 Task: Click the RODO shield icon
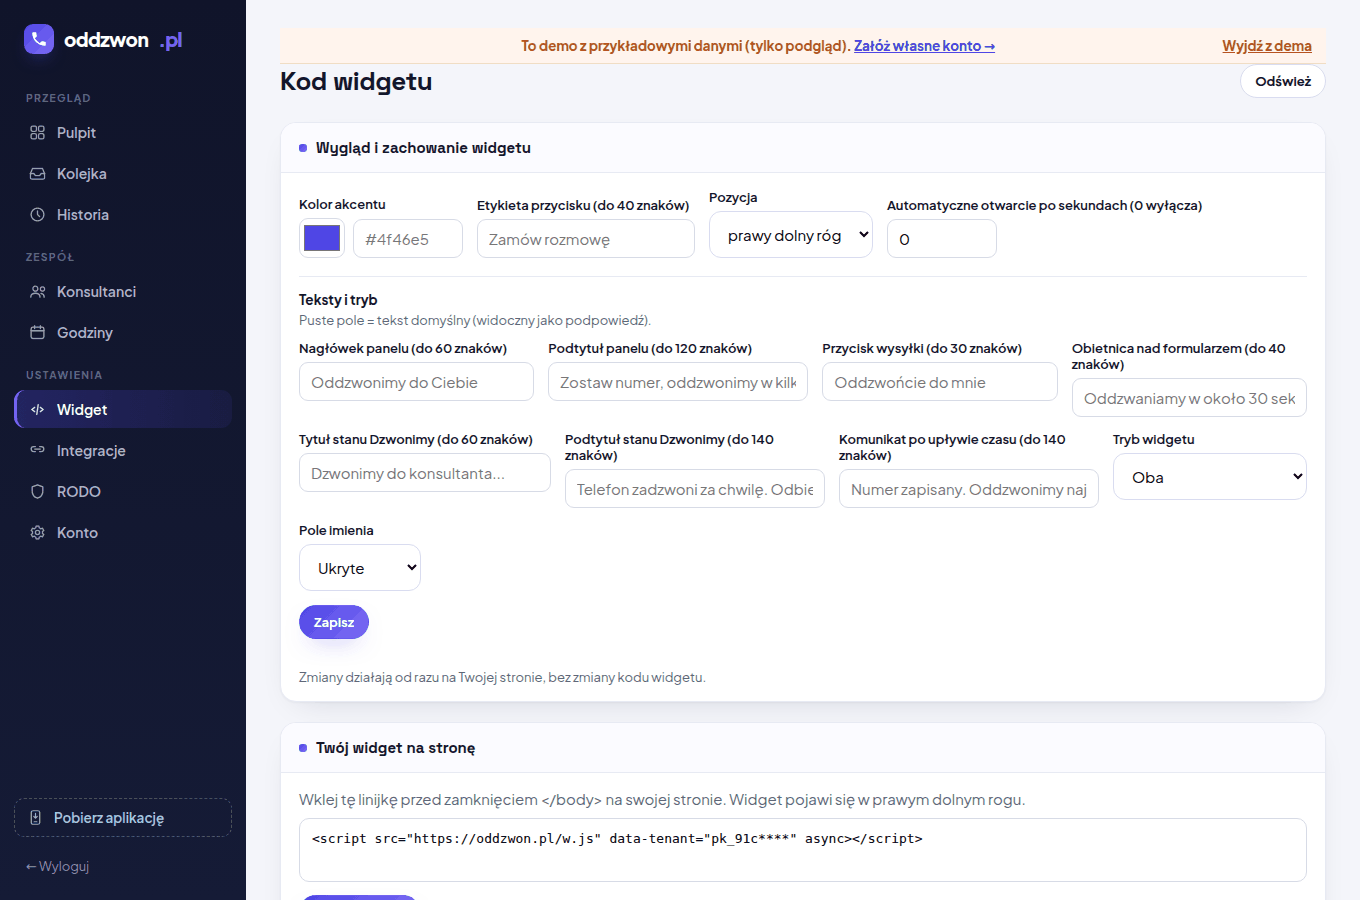(38, 492)
